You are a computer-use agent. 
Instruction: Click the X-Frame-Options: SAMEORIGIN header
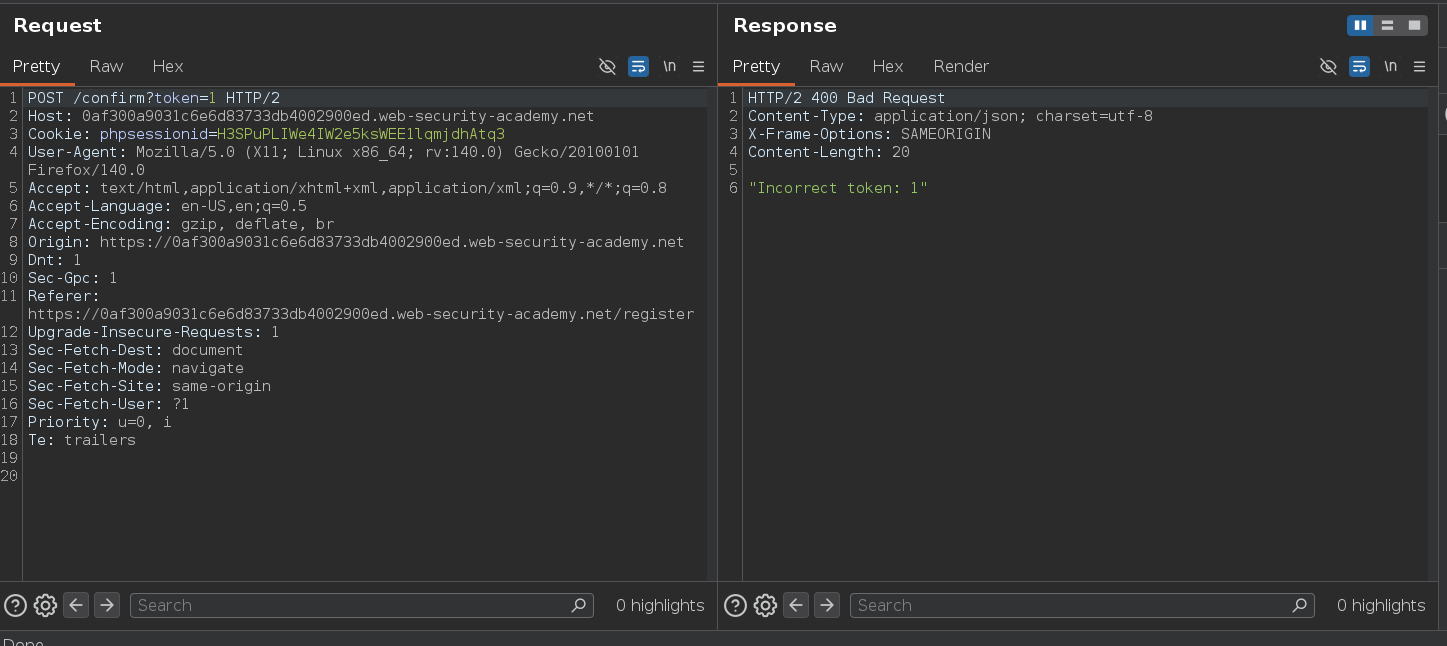(869, 134)
